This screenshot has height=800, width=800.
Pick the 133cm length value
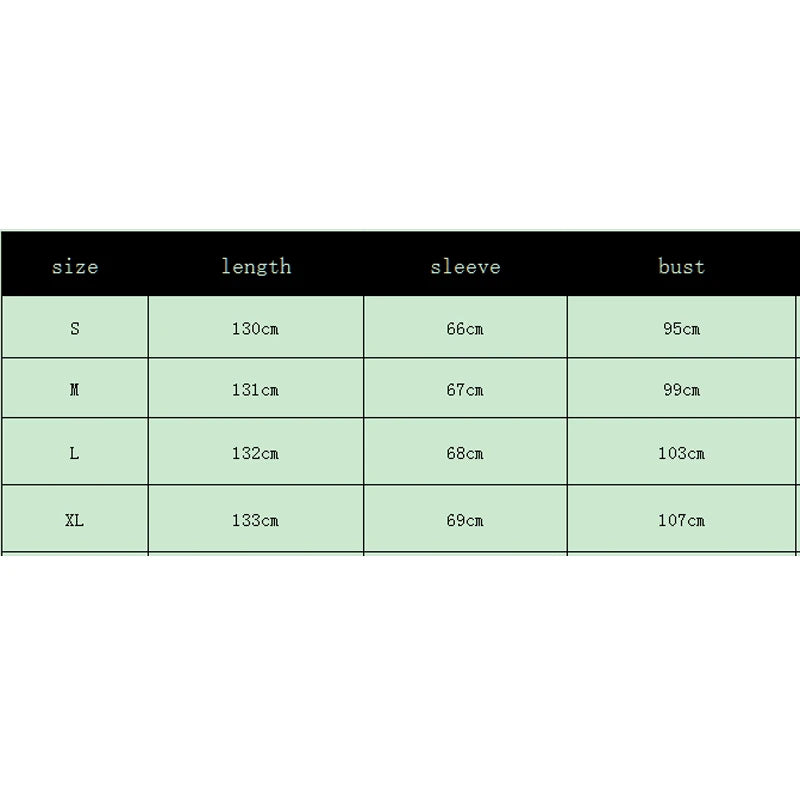(255, 520)
